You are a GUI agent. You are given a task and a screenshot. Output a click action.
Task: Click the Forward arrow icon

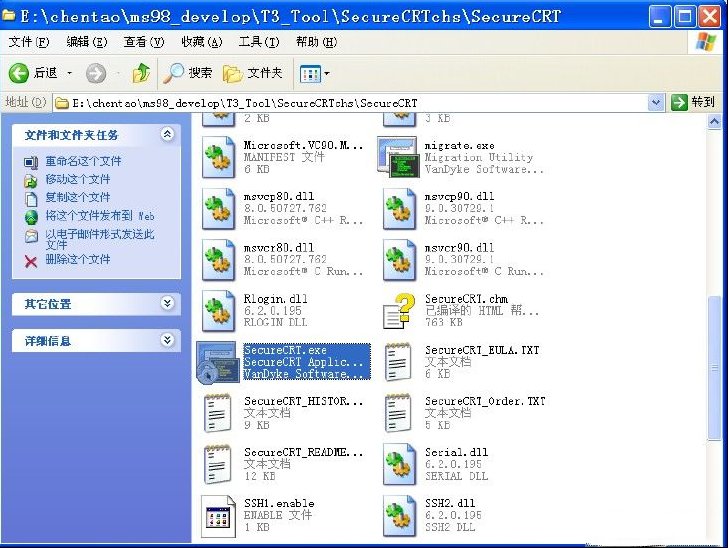pyautogui.click(x=96, y=73)
